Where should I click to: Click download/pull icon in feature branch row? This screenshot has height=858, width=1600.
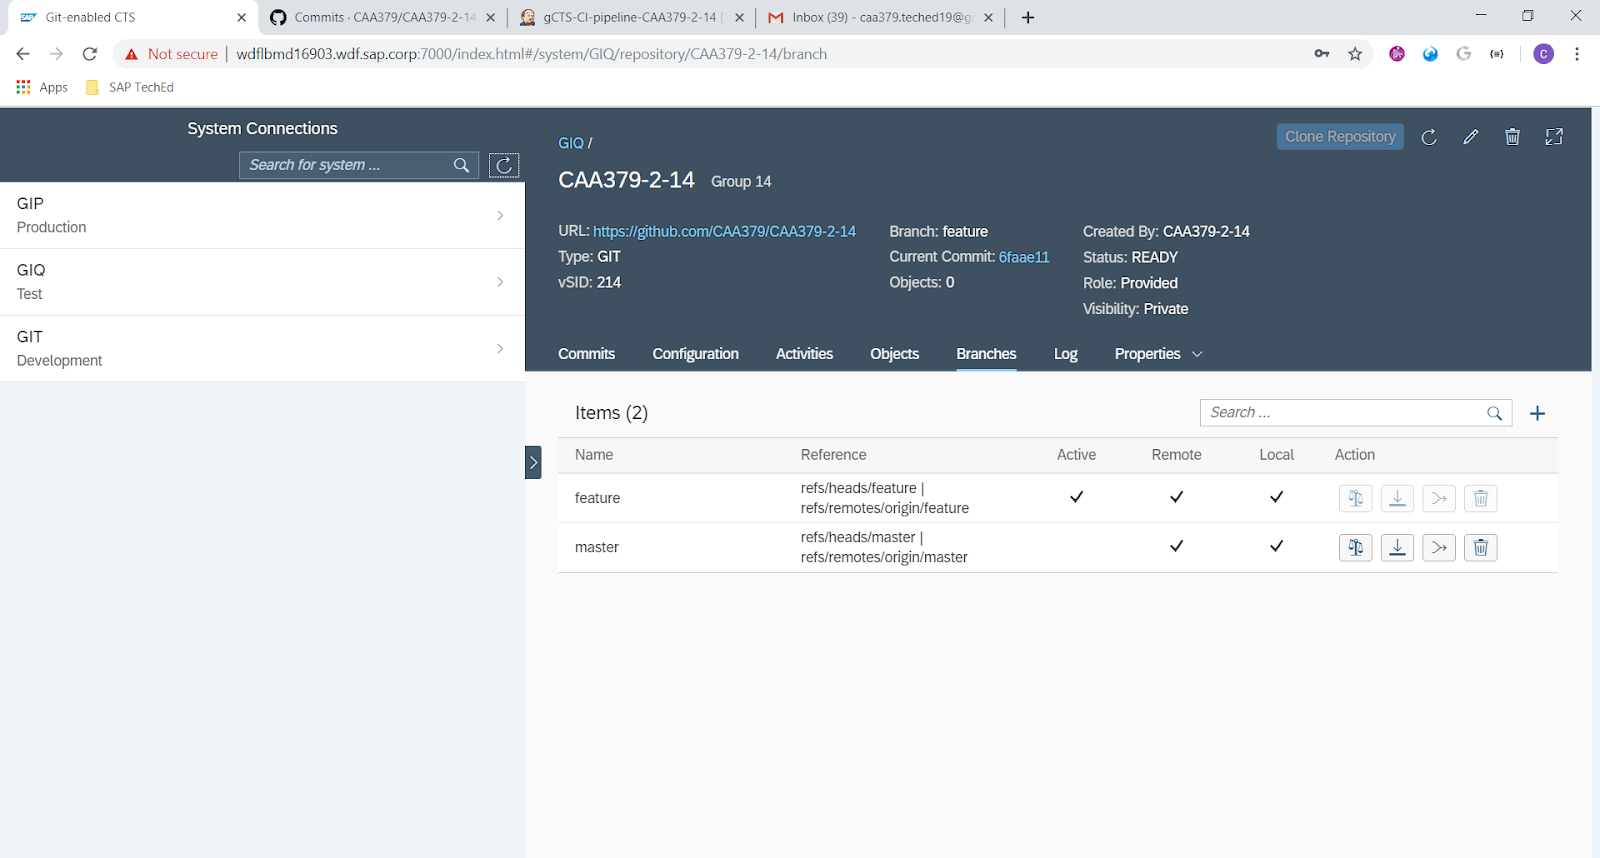tap(1397, 498)
